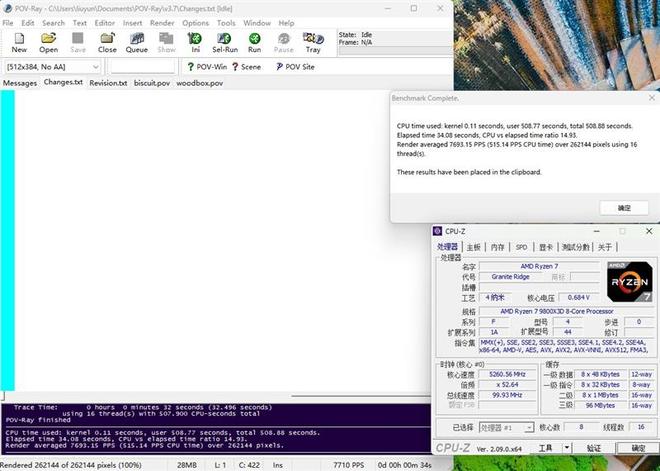Minimize POV-Ray to Tray icon
The height and width of the screenshot is (471, 660).
(313, 41)
